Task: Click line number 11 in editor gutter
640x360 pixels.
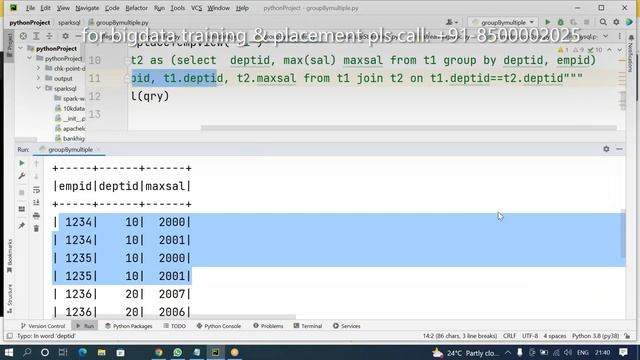Action: click(x=95, y=78)
